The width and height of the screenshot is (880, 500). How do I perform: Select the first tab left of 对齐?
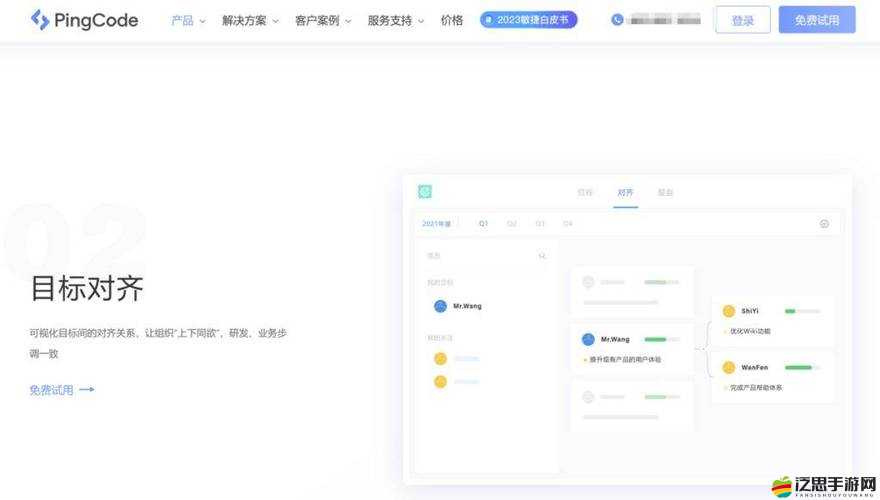pos(585,192)
